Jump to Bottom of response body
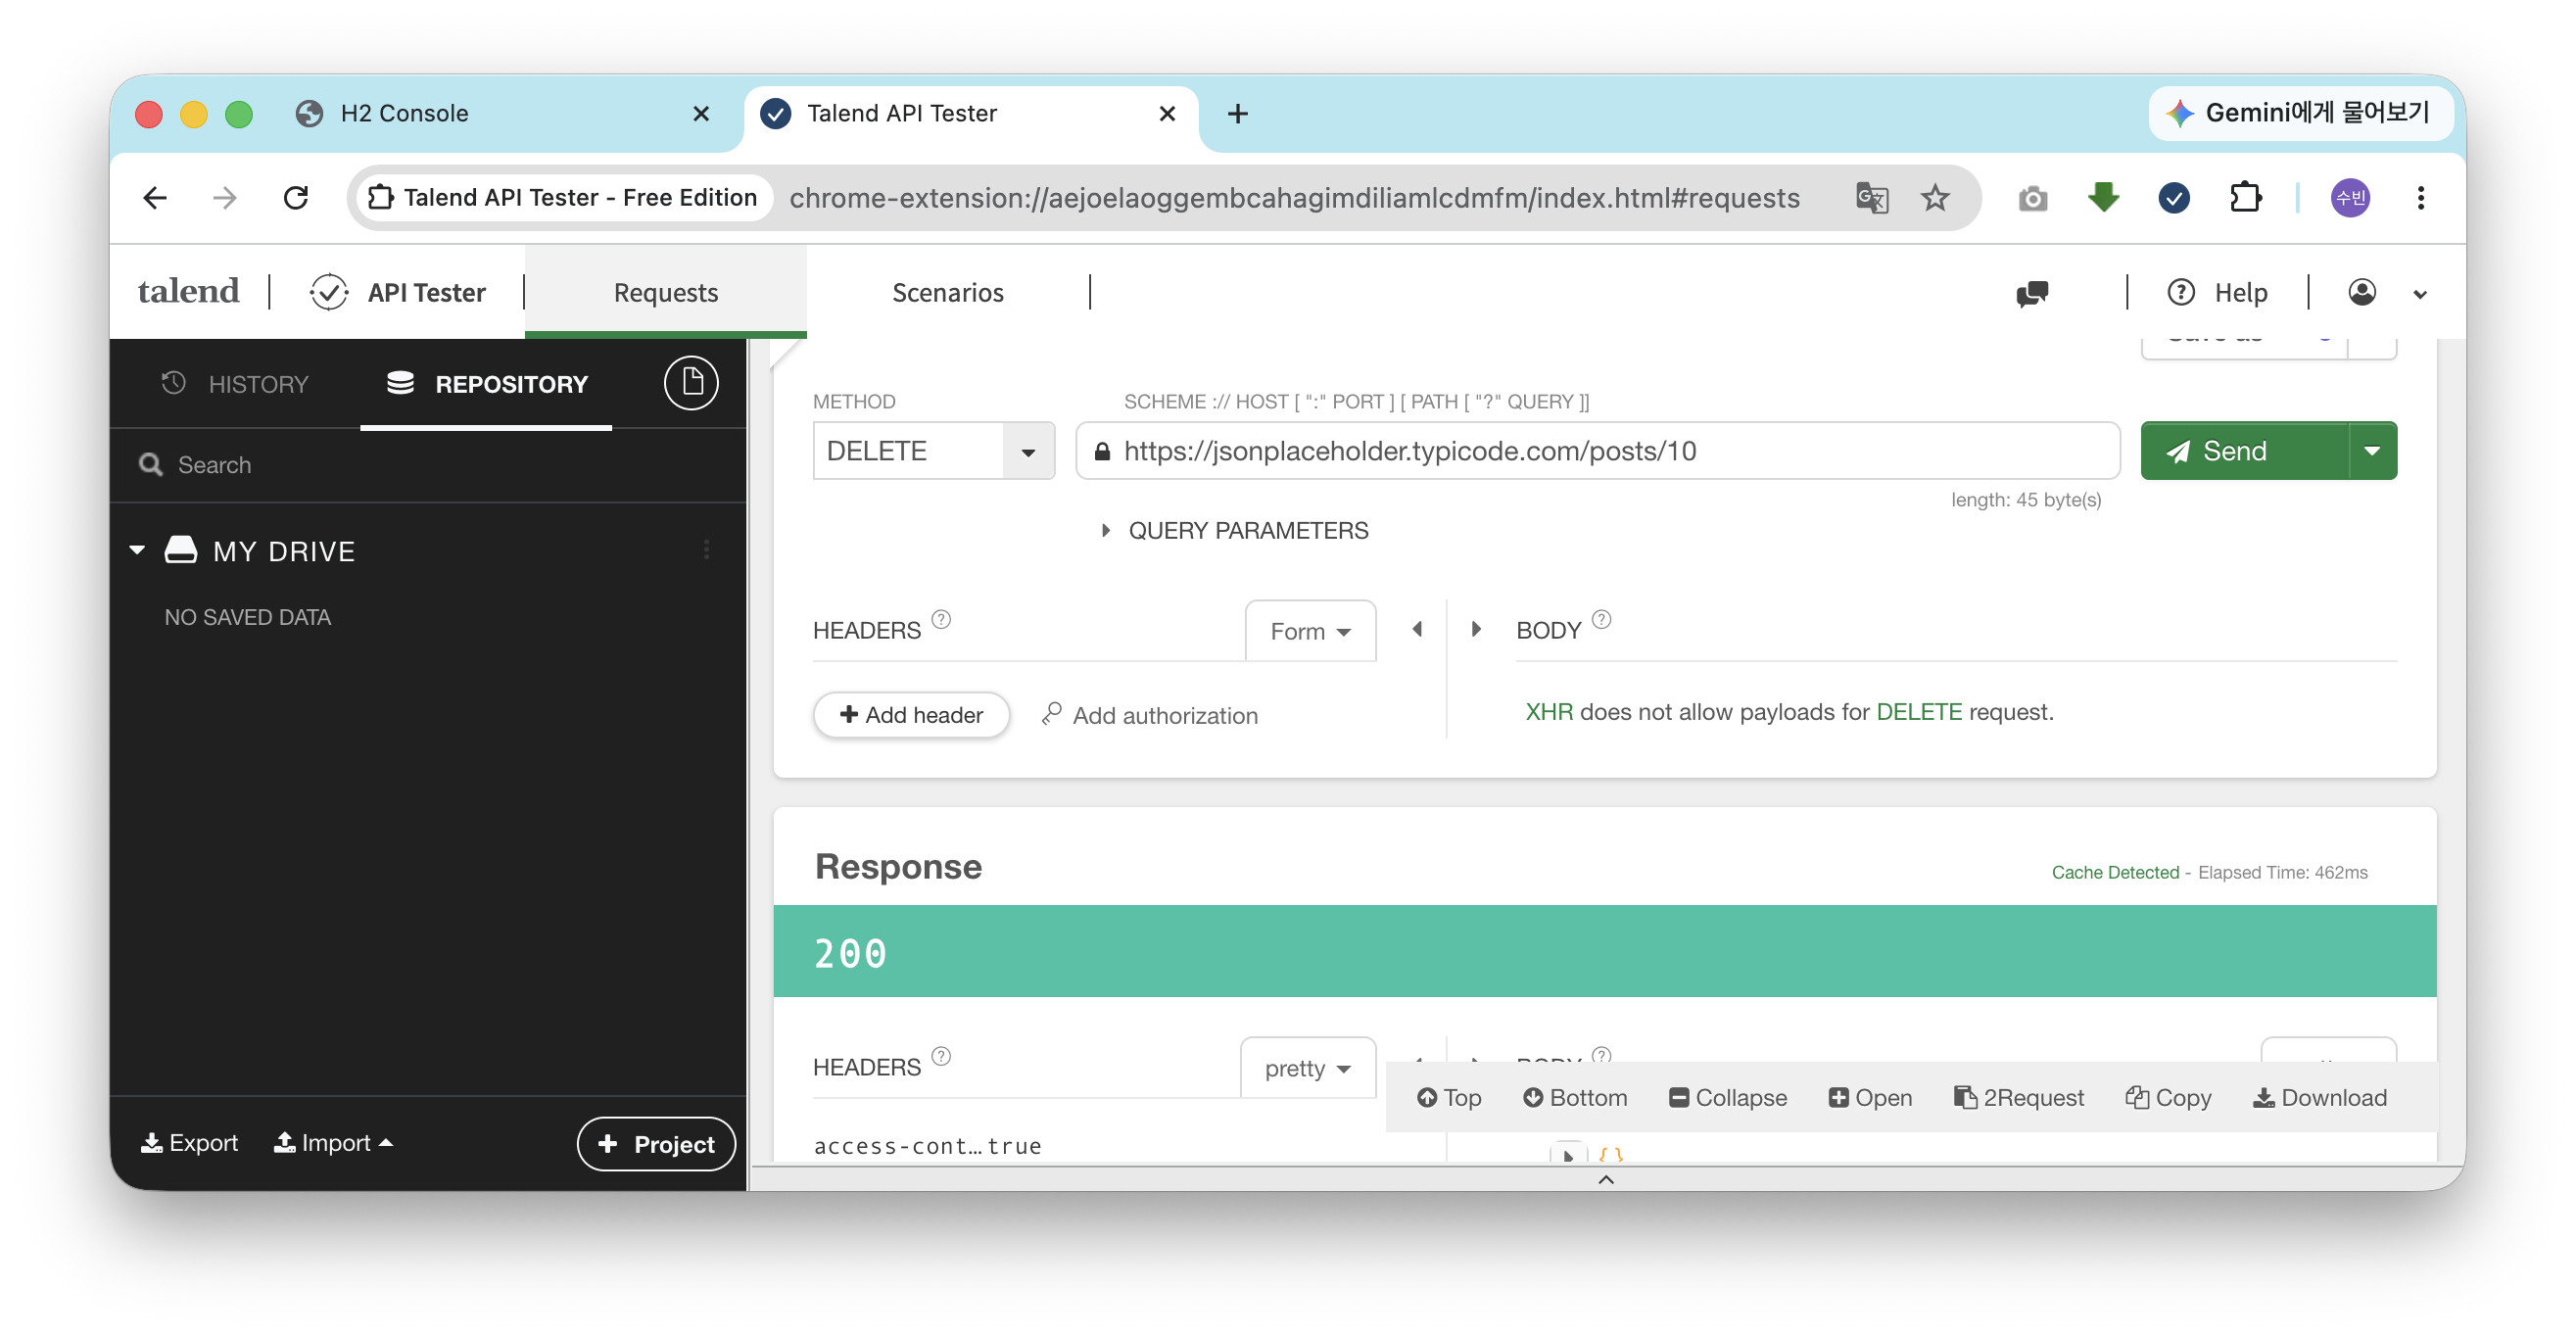Screen dimensions: 2576x1336 1574,1098
